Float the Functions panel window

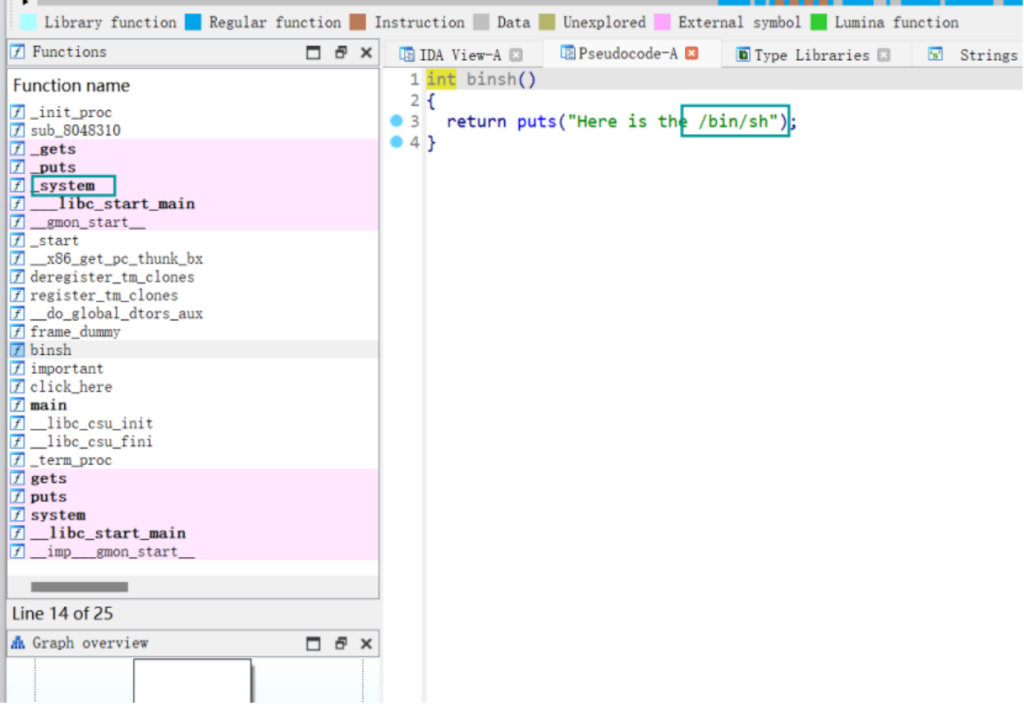click(x=340, y=53)
